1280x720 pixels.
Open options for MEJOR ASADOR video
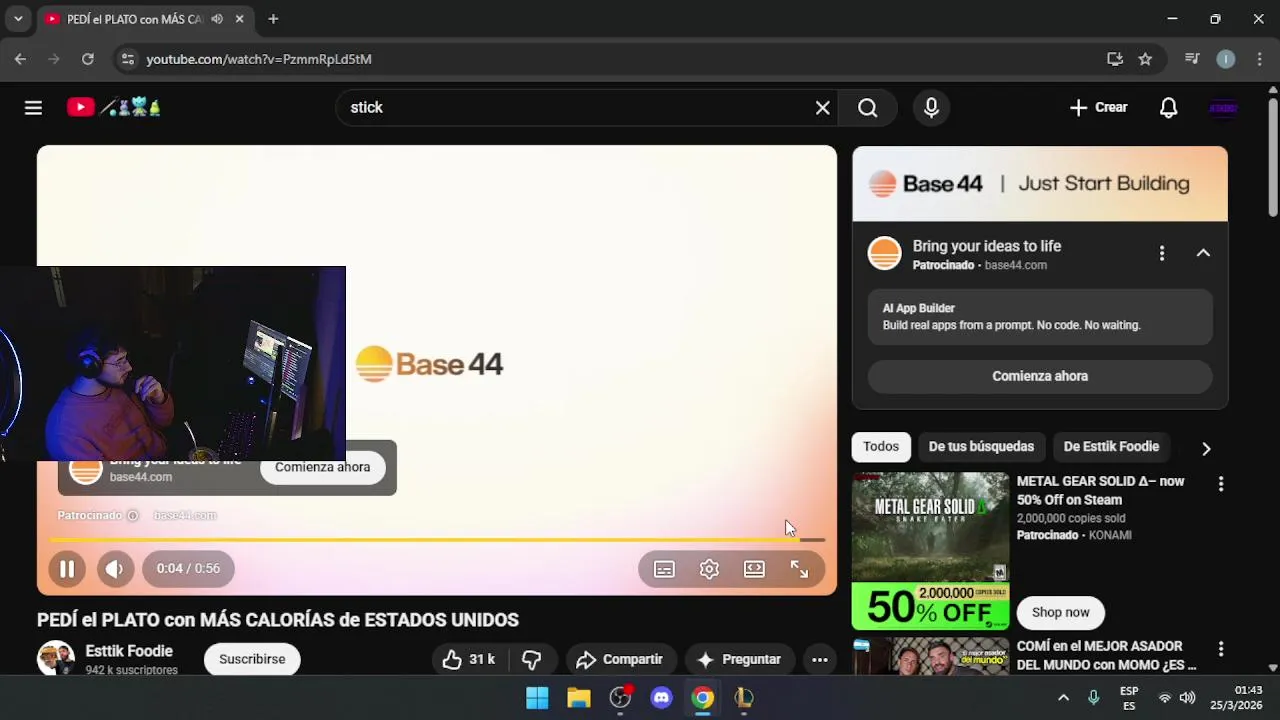point(1220,649)
